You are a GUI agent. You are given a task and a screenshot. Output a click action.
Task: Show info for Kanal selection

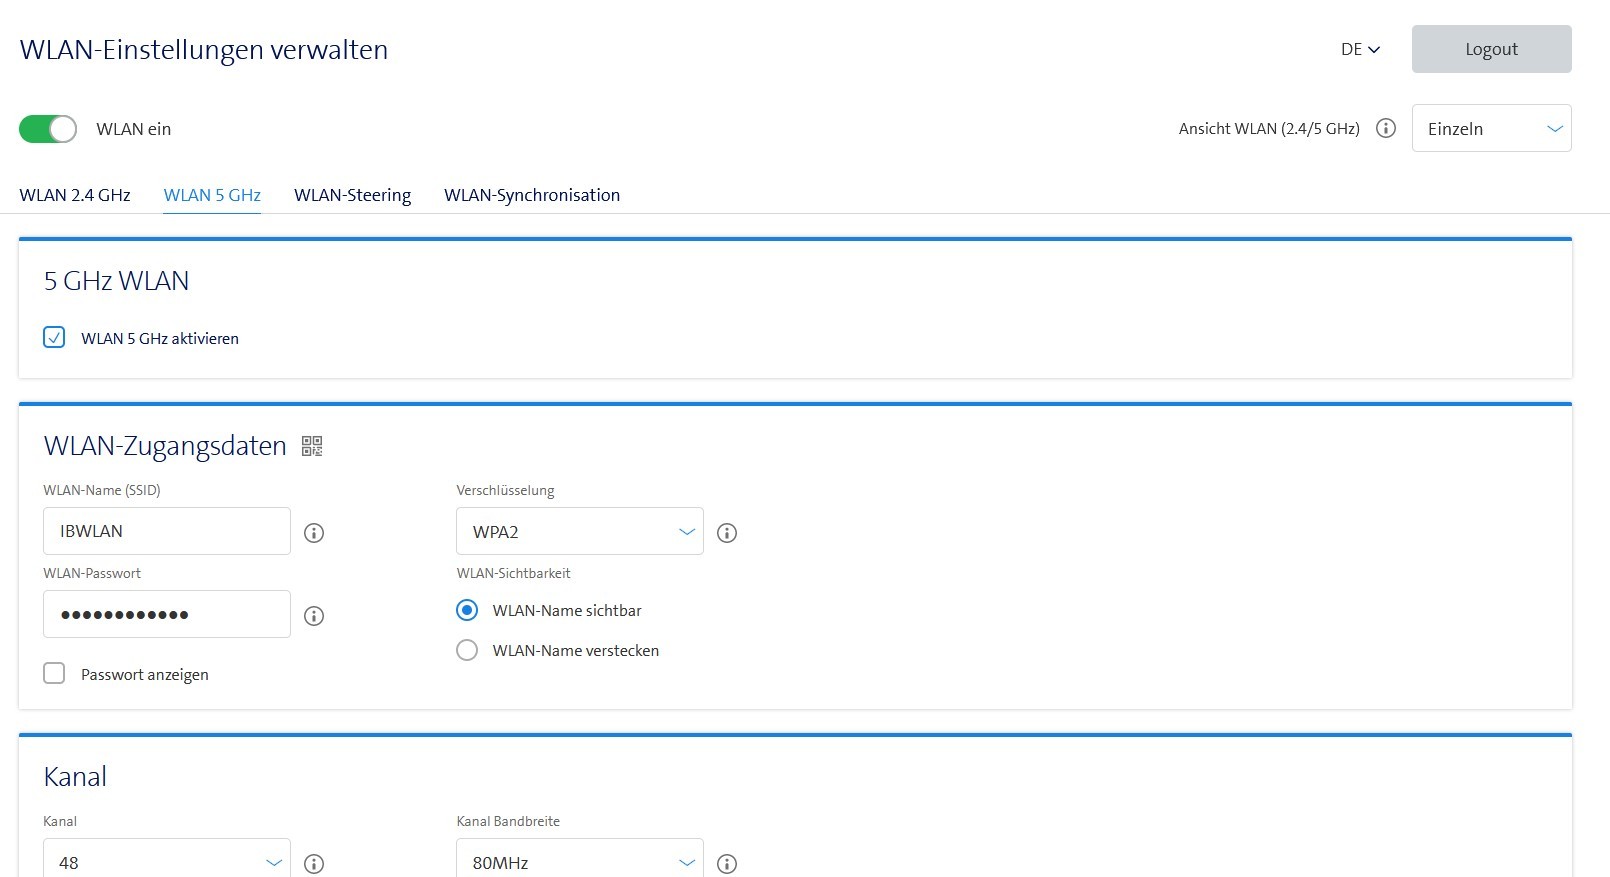[x=314, y=864]
